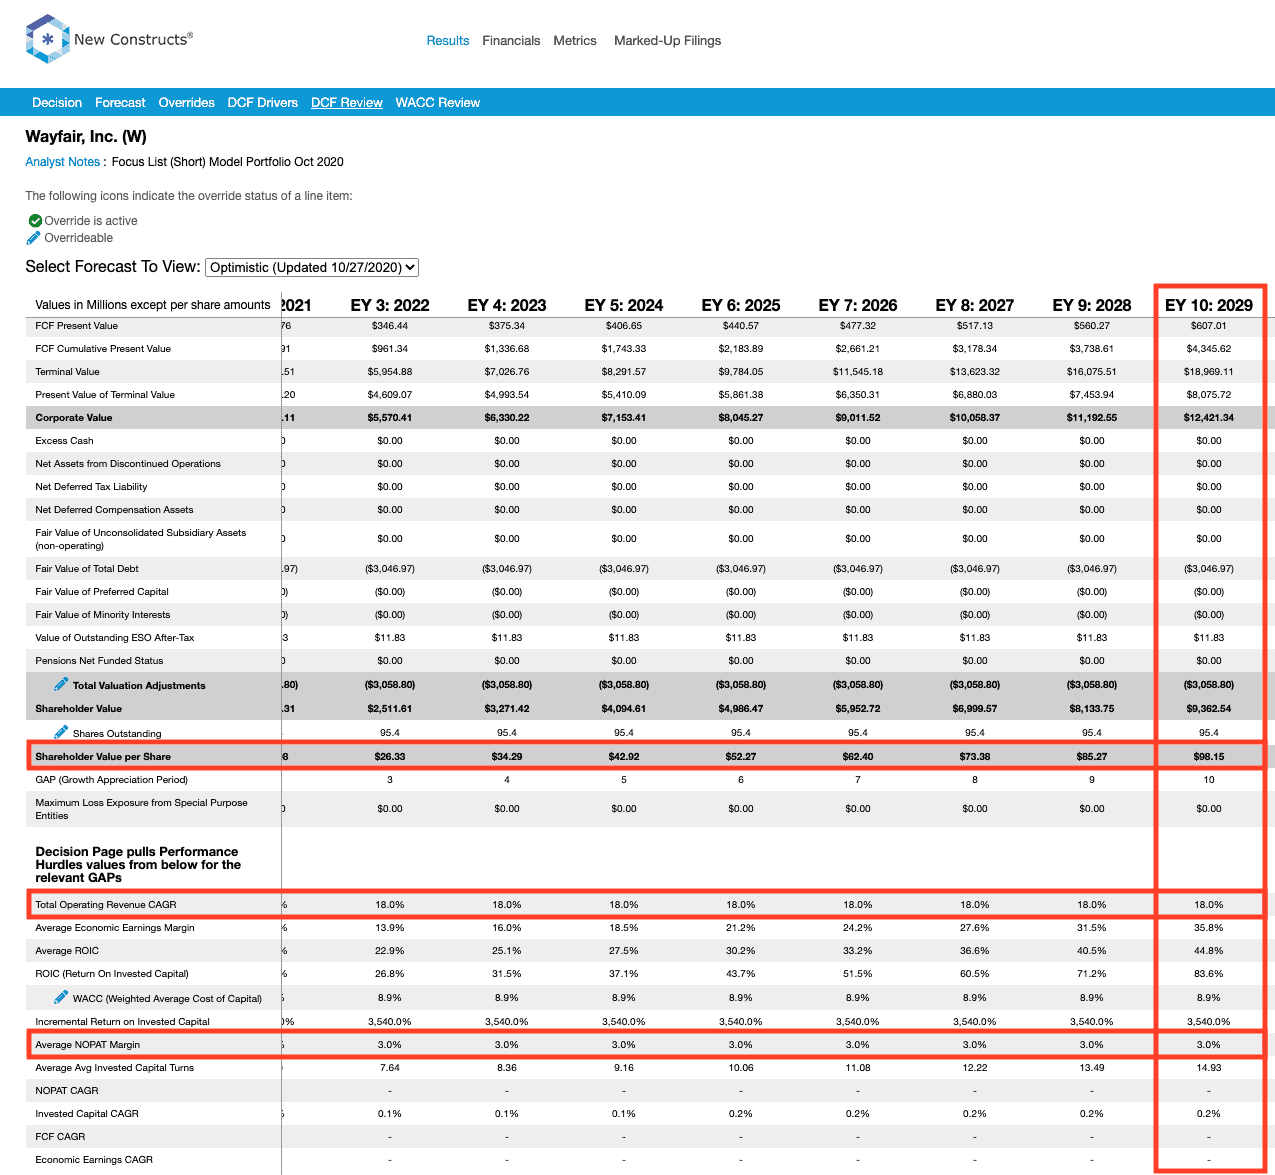Open the Metrics navigation item
The image size is (1275, 1175).
[x=575, y=41]
